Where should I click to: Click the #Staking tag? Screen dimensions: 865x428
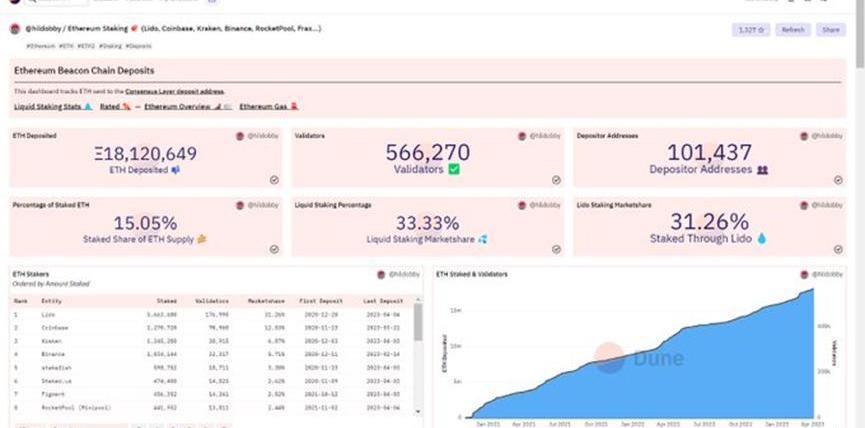tap(110, 46)
